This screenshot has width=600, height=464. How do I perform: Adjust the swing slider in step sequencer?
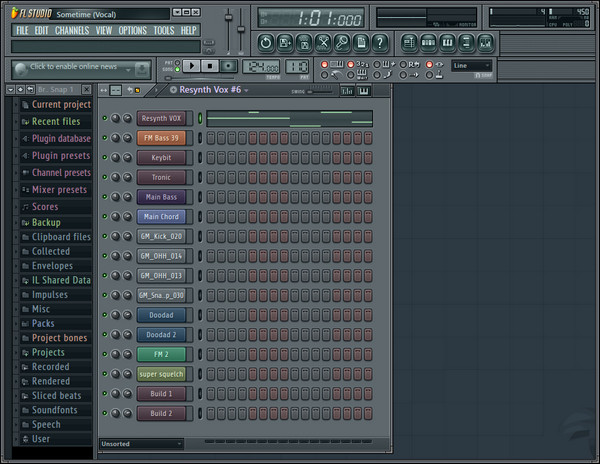pos(318,91)
